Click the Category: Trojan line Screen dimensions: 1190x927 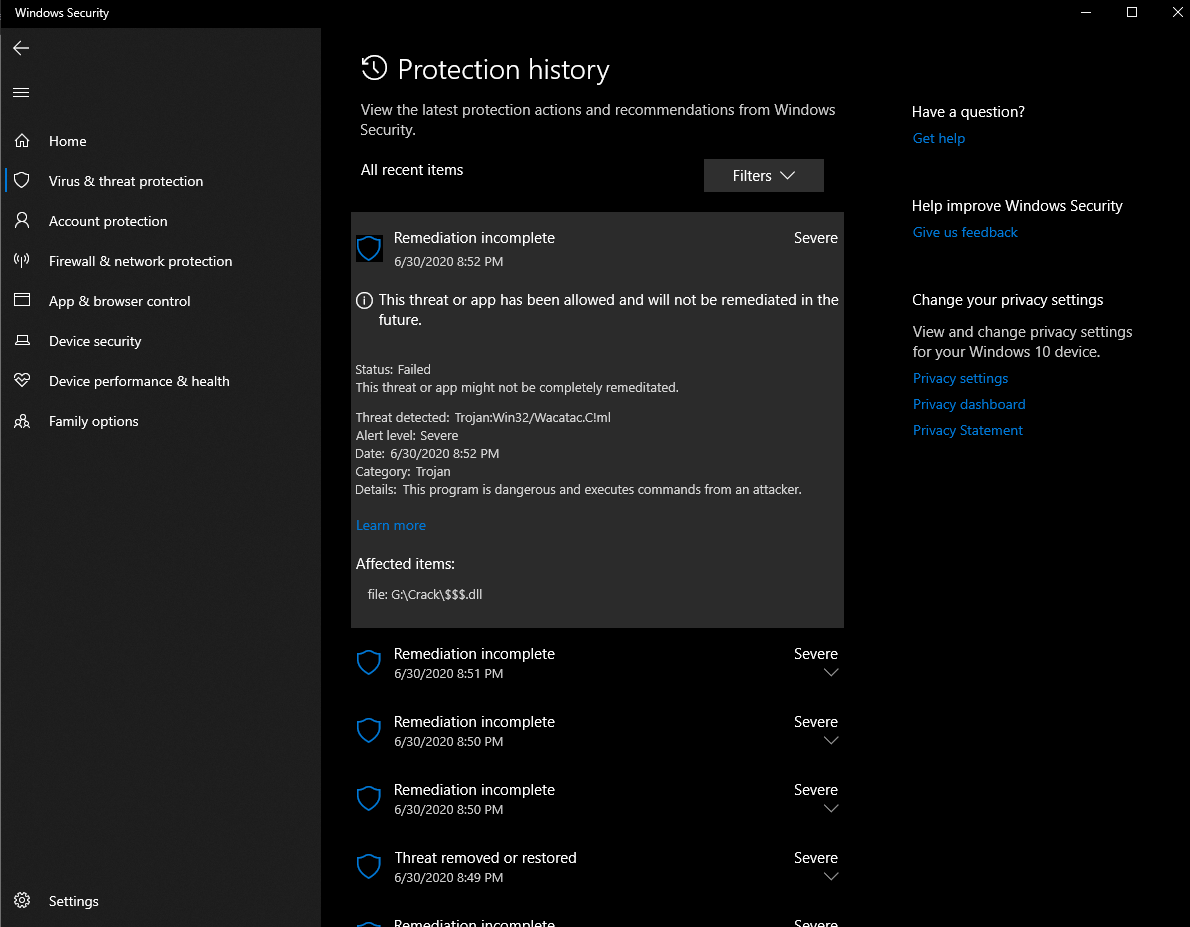pos(403,471)
